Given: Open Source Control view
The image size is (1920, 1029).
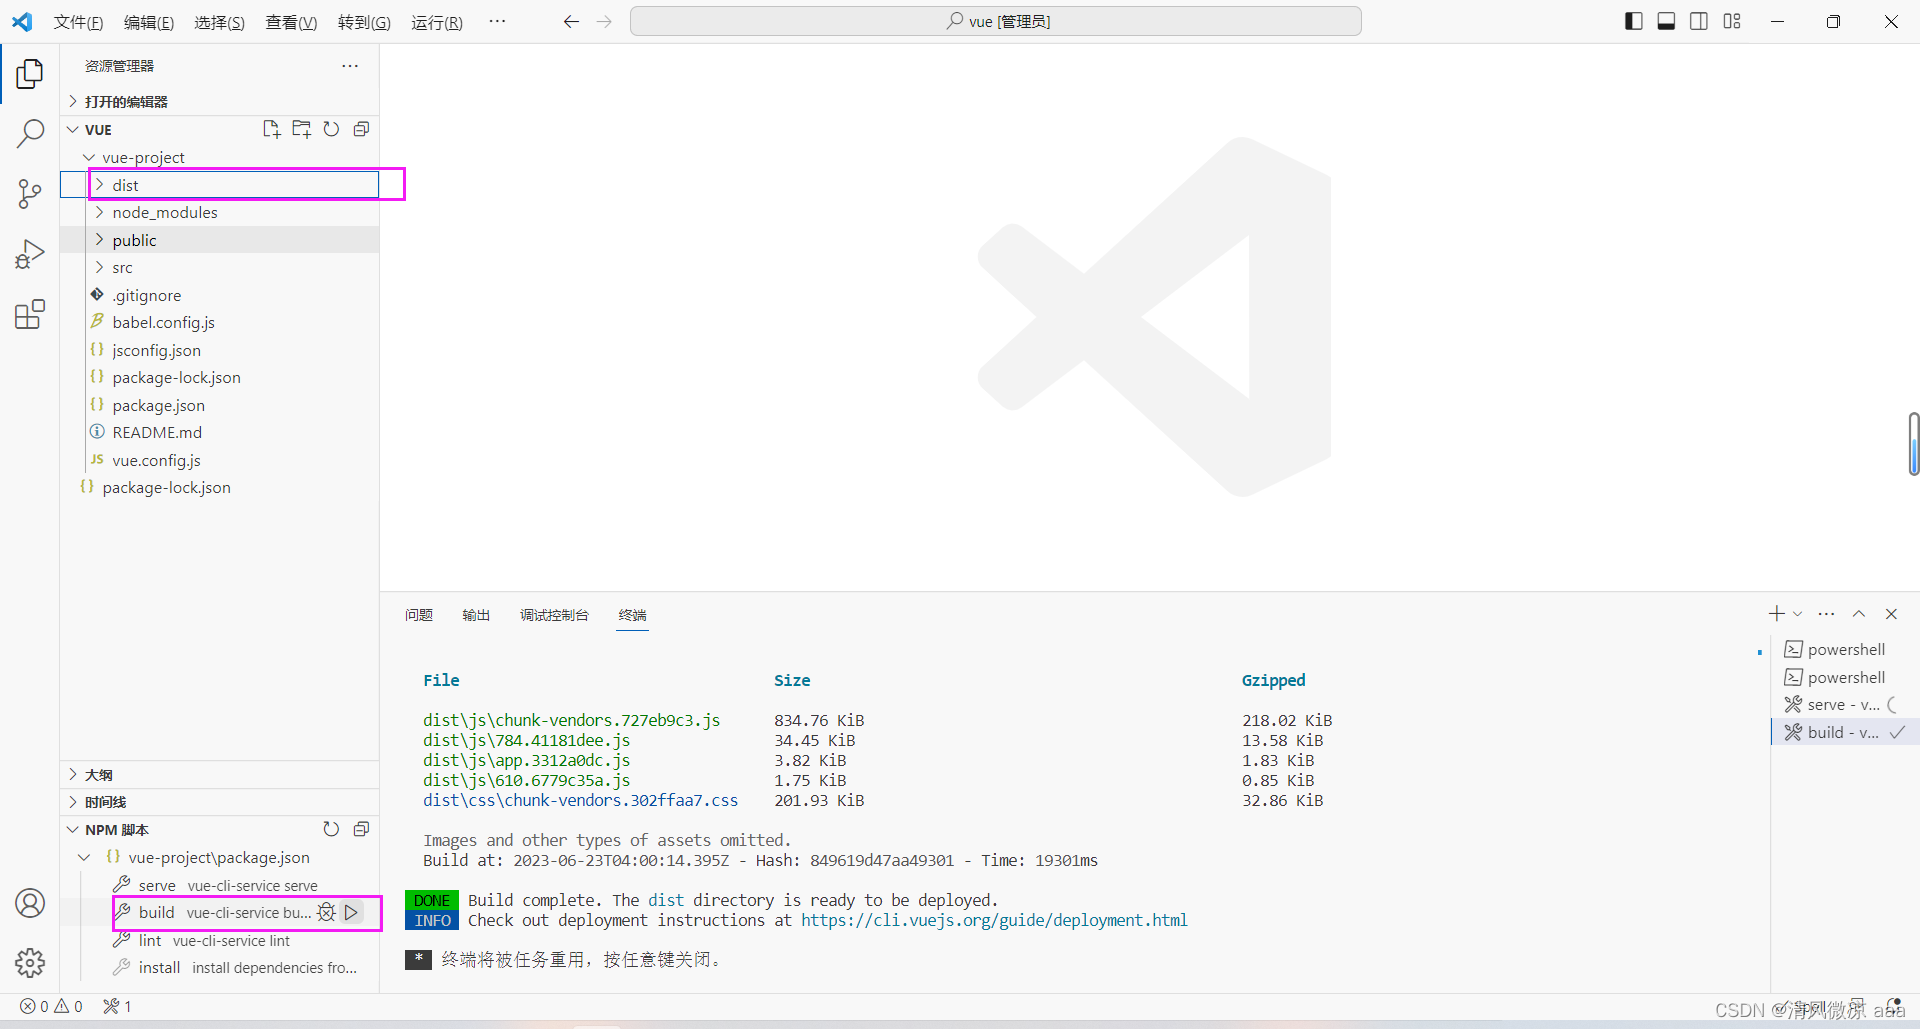Looking at the screenshot, I should click(x=30, y=194).
